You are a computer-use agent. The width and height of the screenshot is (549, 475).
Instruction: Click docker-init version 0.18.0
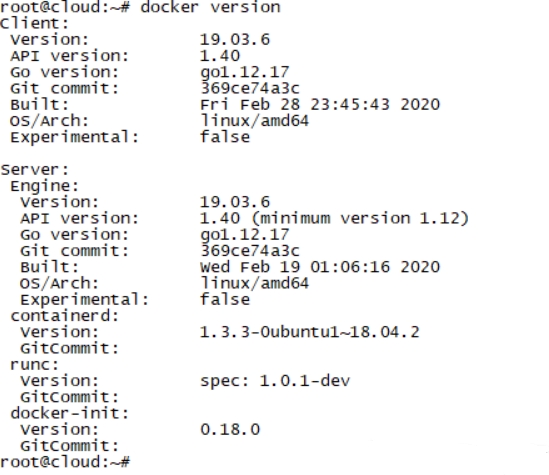click(230, 429)
